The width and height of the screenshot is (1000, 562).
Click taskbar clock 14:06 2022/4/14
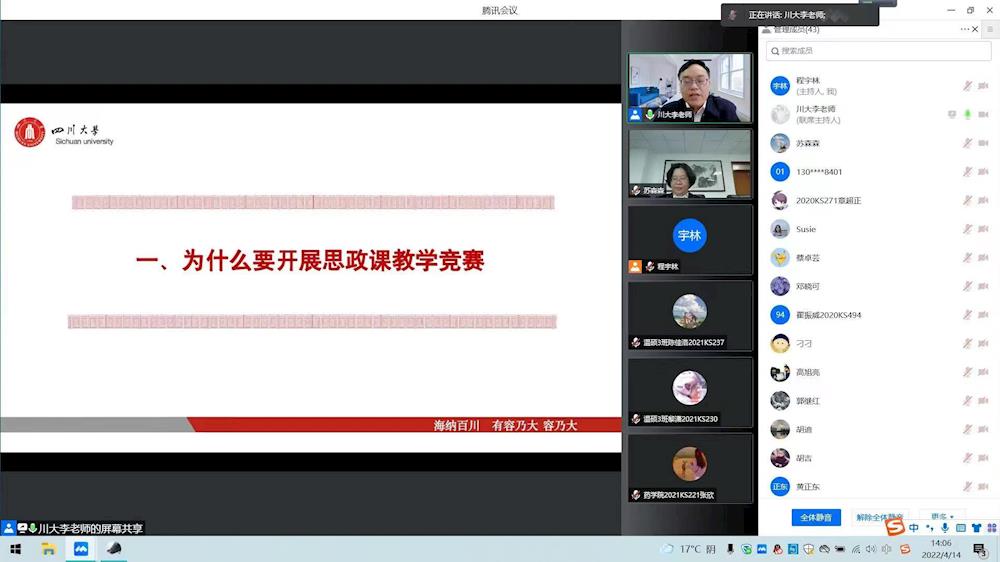tap(941, 549)
